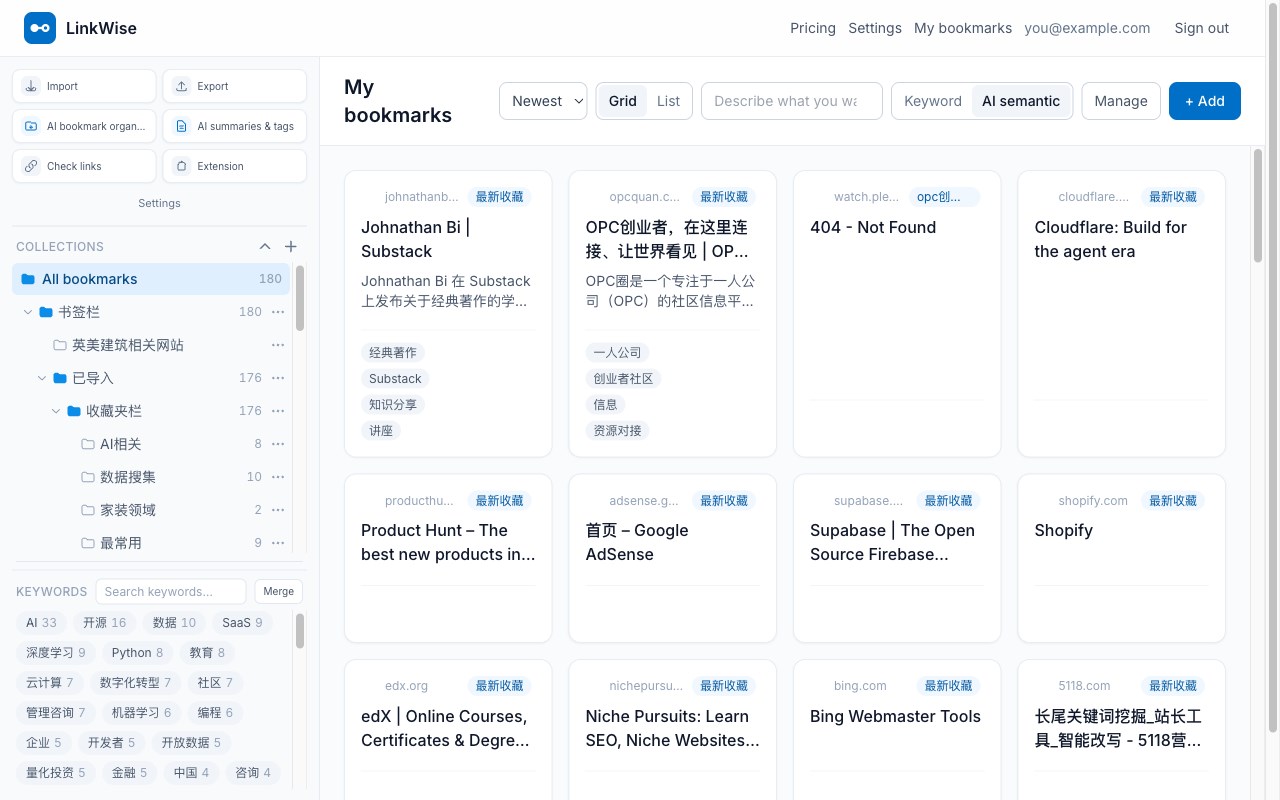
Task: Open the Shopify bookmark title
Action: [1064, 530]
